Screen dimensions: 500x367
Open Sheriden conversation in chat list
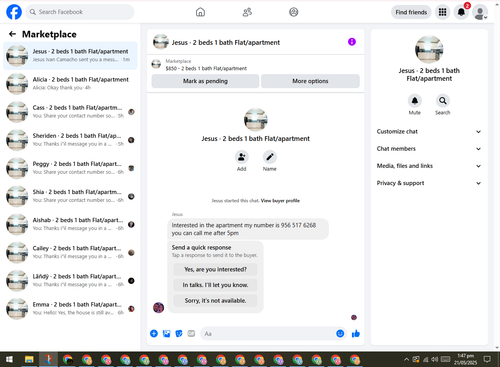70,140
